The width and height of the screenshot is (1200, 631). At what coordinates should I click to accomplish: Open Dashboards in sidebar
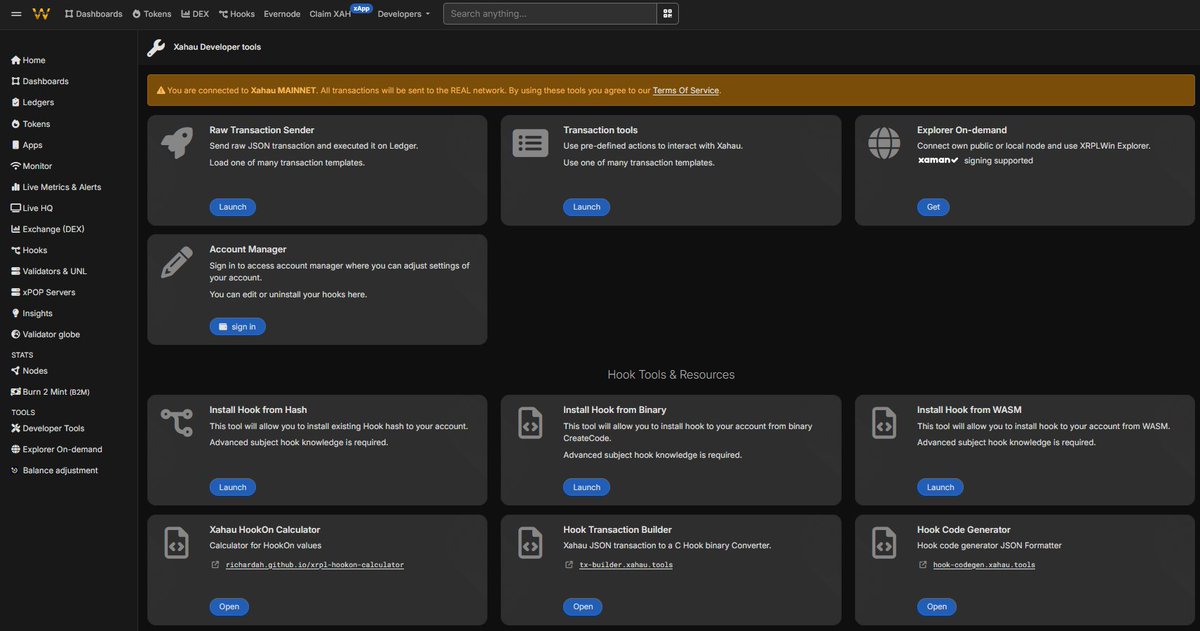(40, 81)
